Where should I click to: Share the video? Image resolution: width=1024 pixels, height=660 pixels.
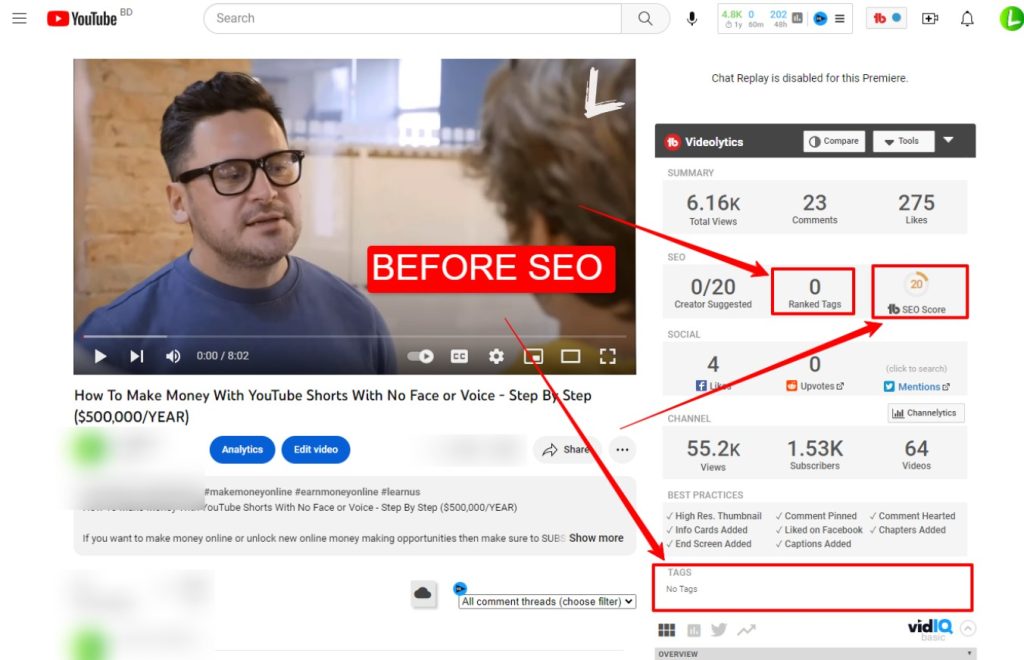pyautogui.click(x=566, y=449)
